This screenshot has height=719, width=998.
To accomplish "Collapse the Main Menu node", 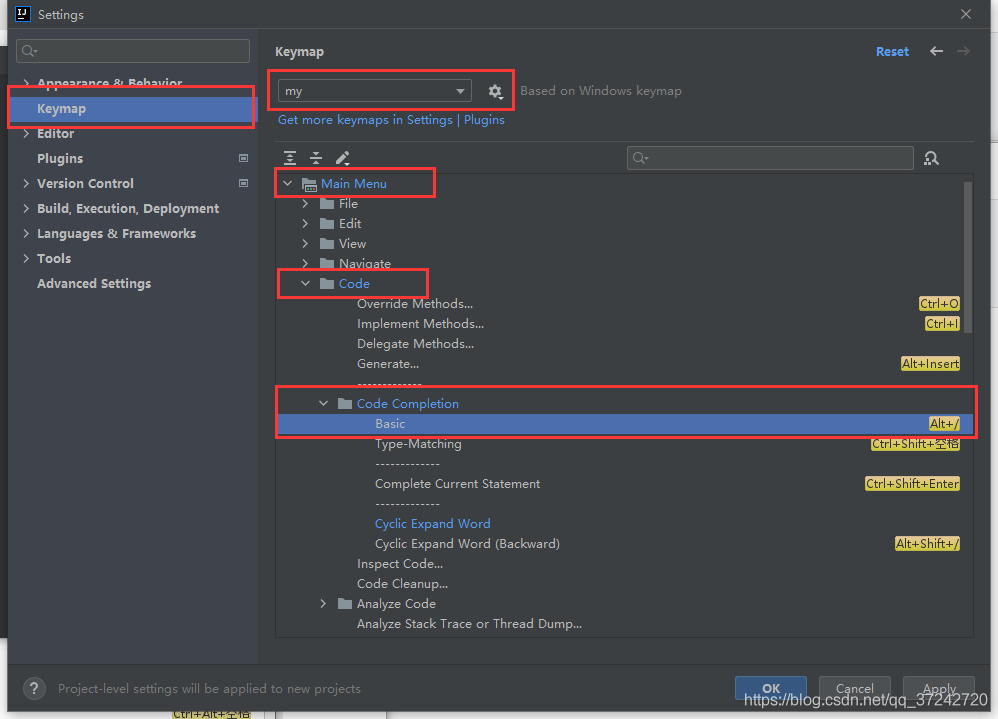I will coord(288,183).
